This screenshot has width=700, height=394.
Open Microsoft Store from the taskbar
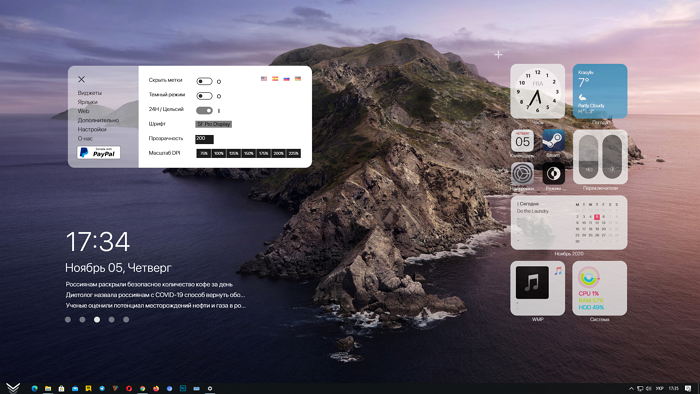(61, 389)
